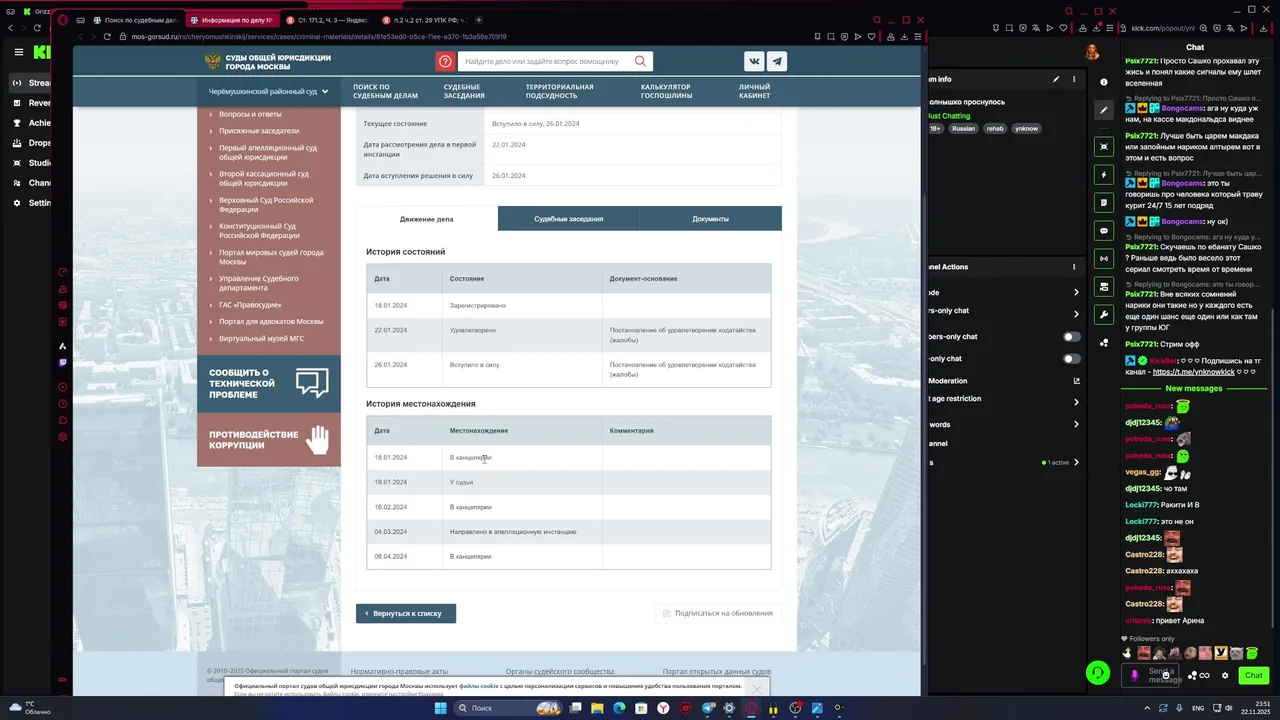Switch to the 'Судебные заседания' tab
The height and width of the screenshot is (720, 1280).
tap(568, 219)
